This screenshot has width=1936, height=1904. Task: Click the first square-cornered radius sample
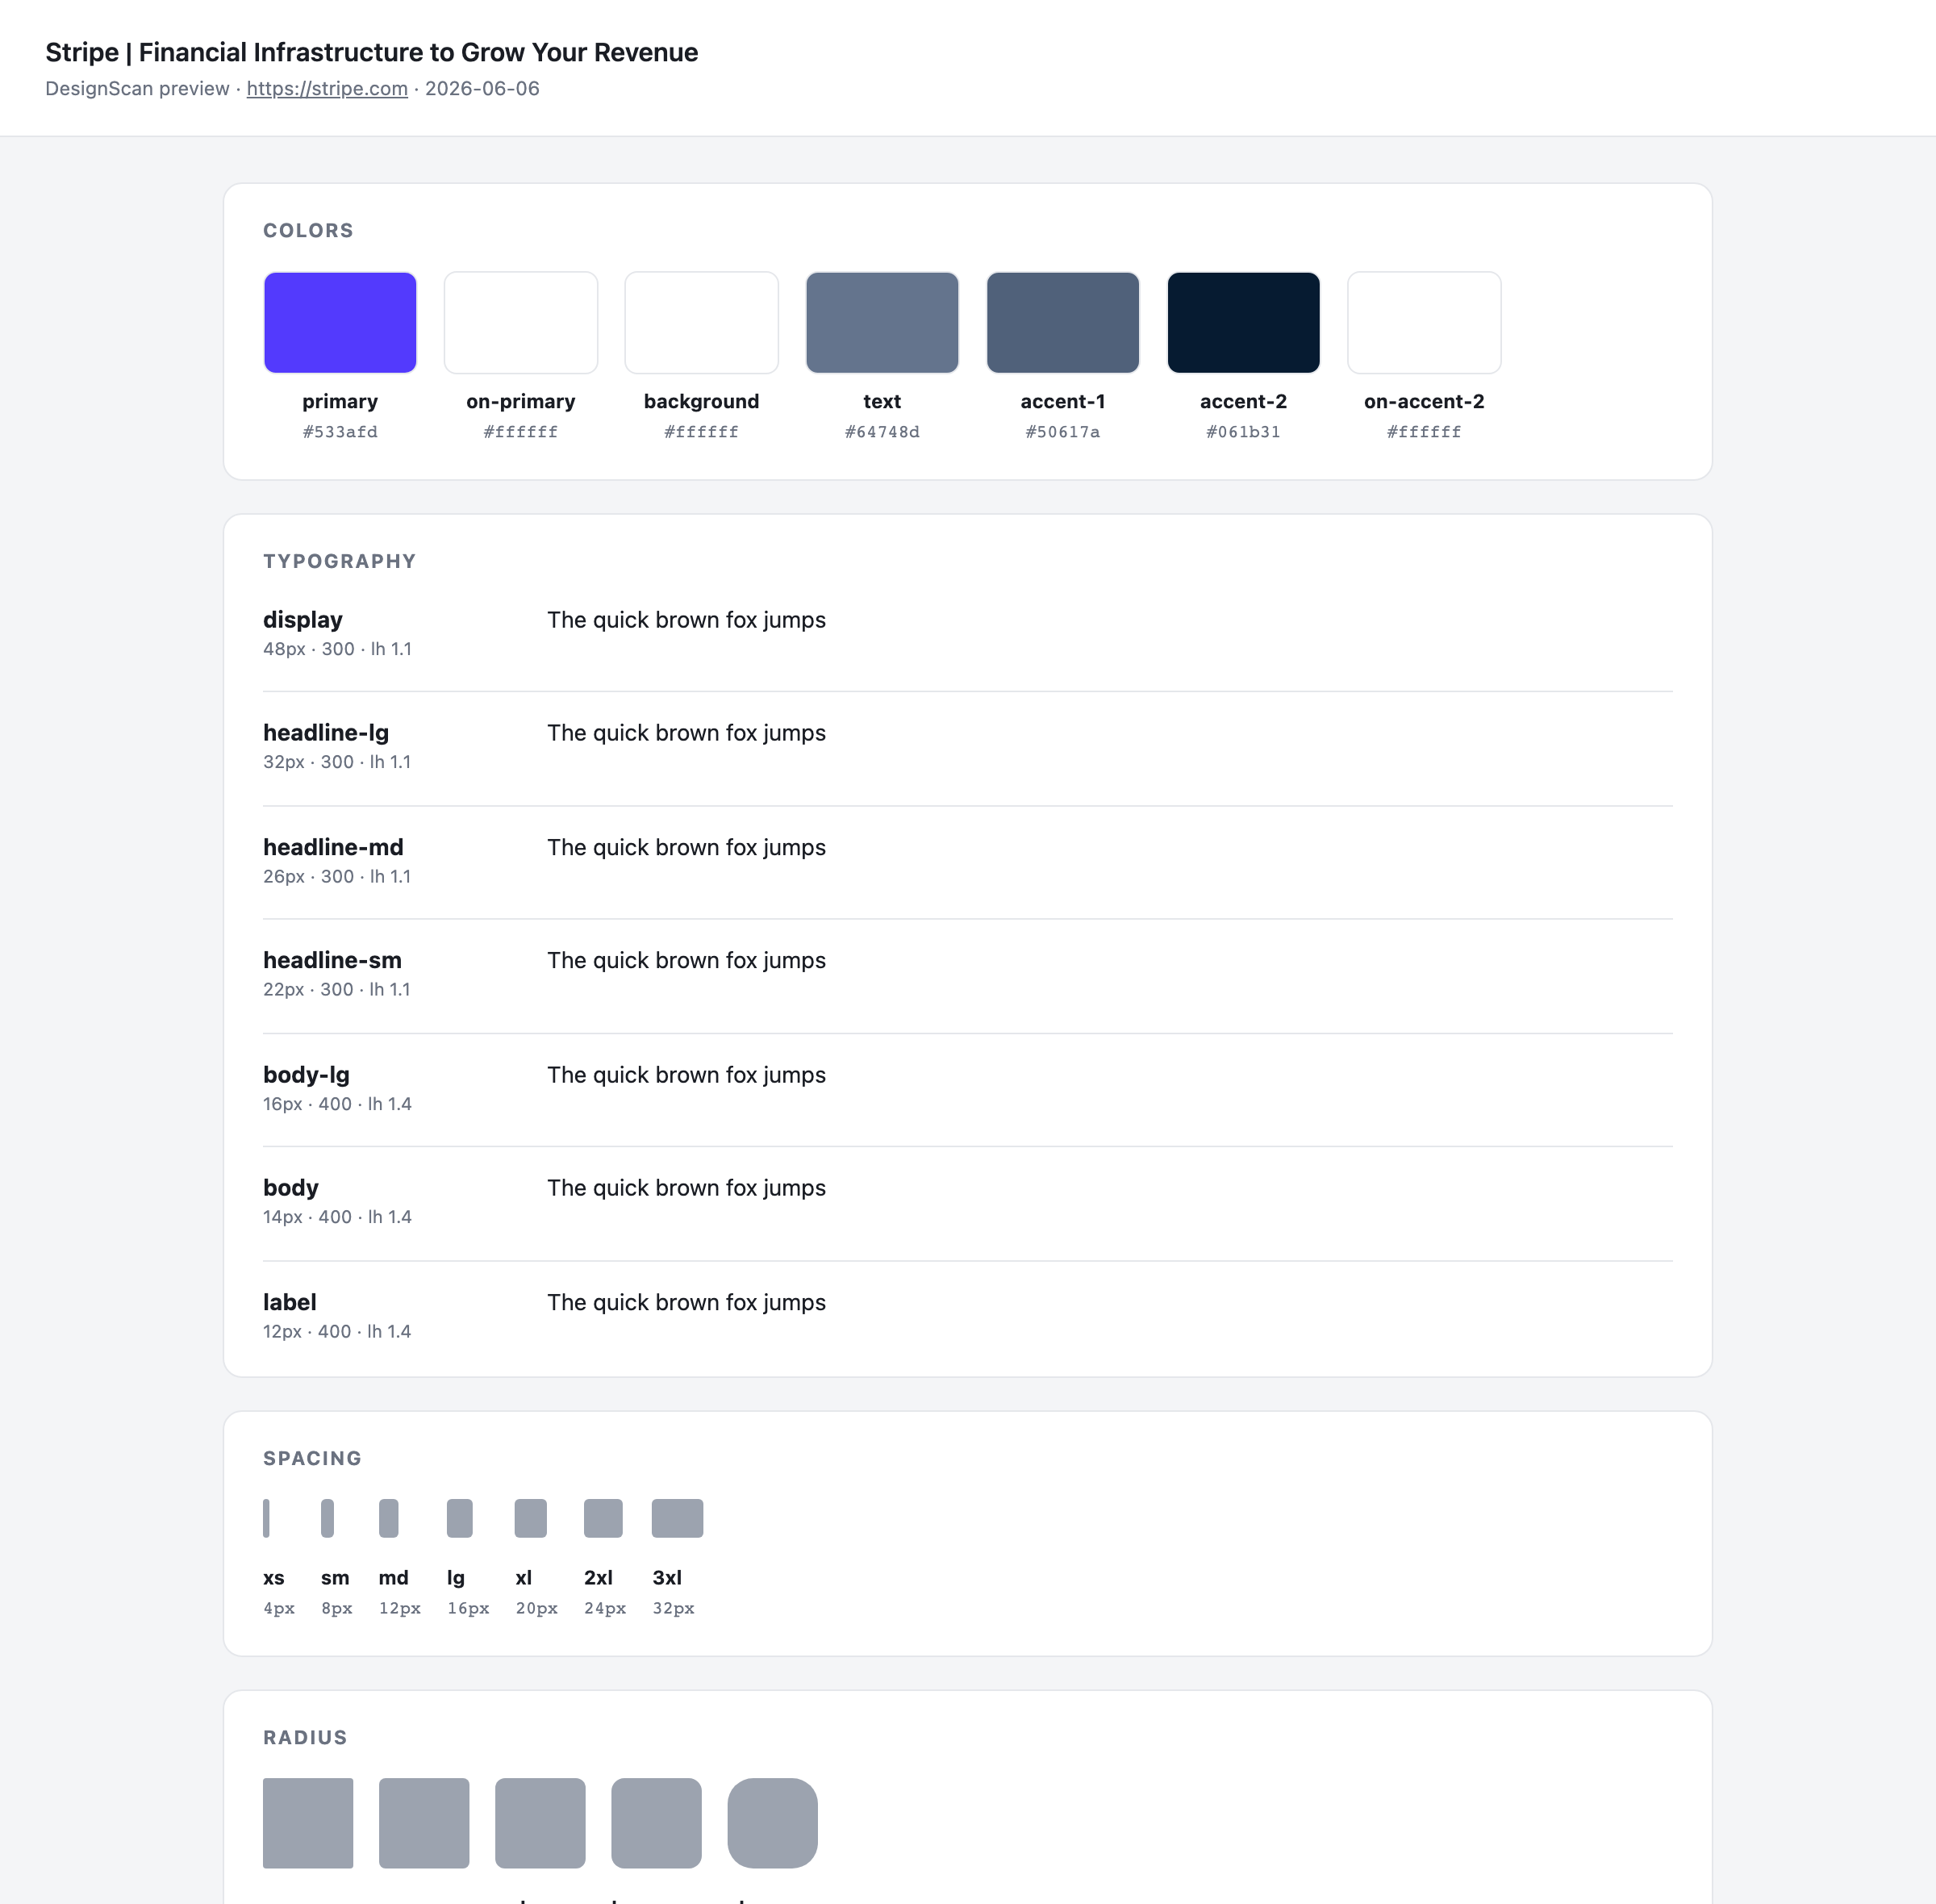click(308, 1823)
